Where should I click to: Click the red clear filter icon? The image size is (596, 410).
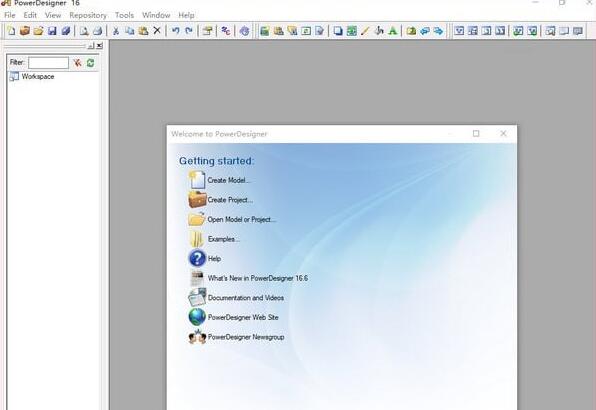point(78,63)
